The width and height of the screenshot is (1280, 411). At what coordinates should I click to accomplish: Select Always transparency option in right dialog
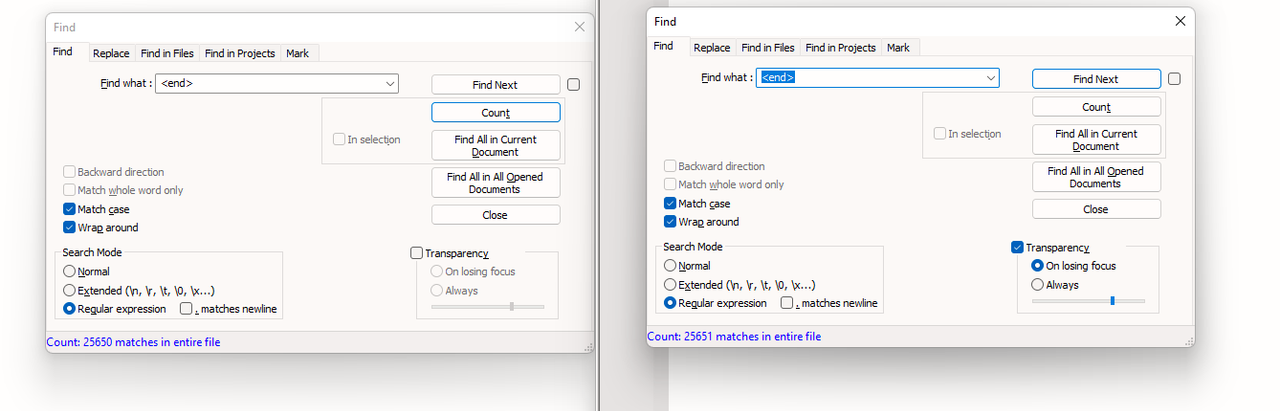[1037, 284]
